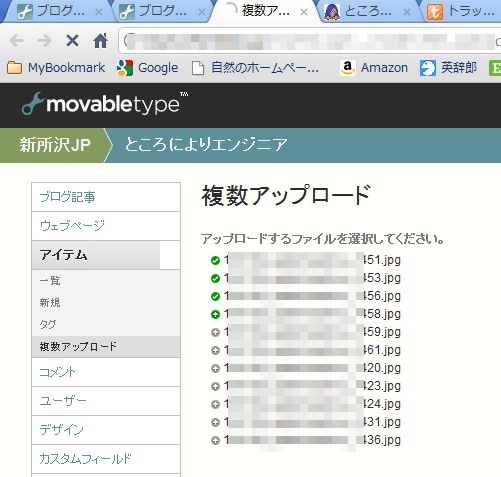Open the デザイン sidebar menu
Viewport: 501px width, 477px height.
tap(106, 430)
